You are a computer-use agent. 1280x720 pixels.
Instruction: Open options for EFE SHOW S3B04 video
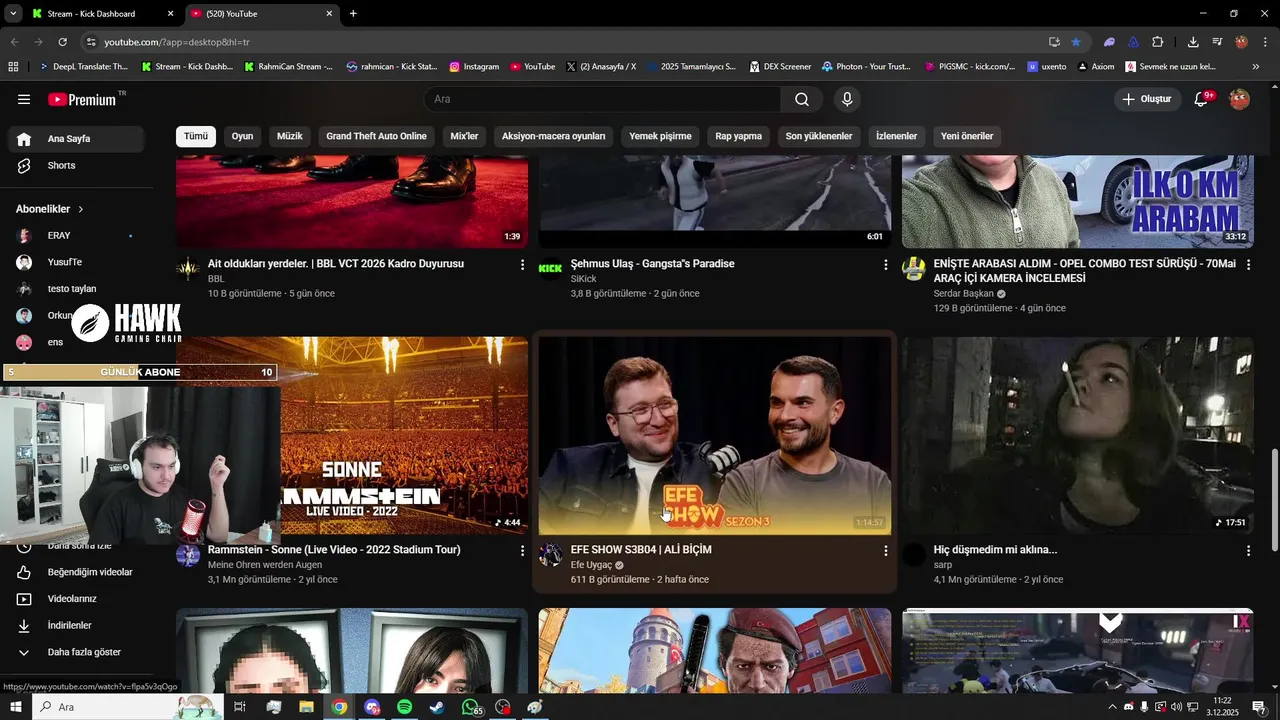[x=885, y=551]
